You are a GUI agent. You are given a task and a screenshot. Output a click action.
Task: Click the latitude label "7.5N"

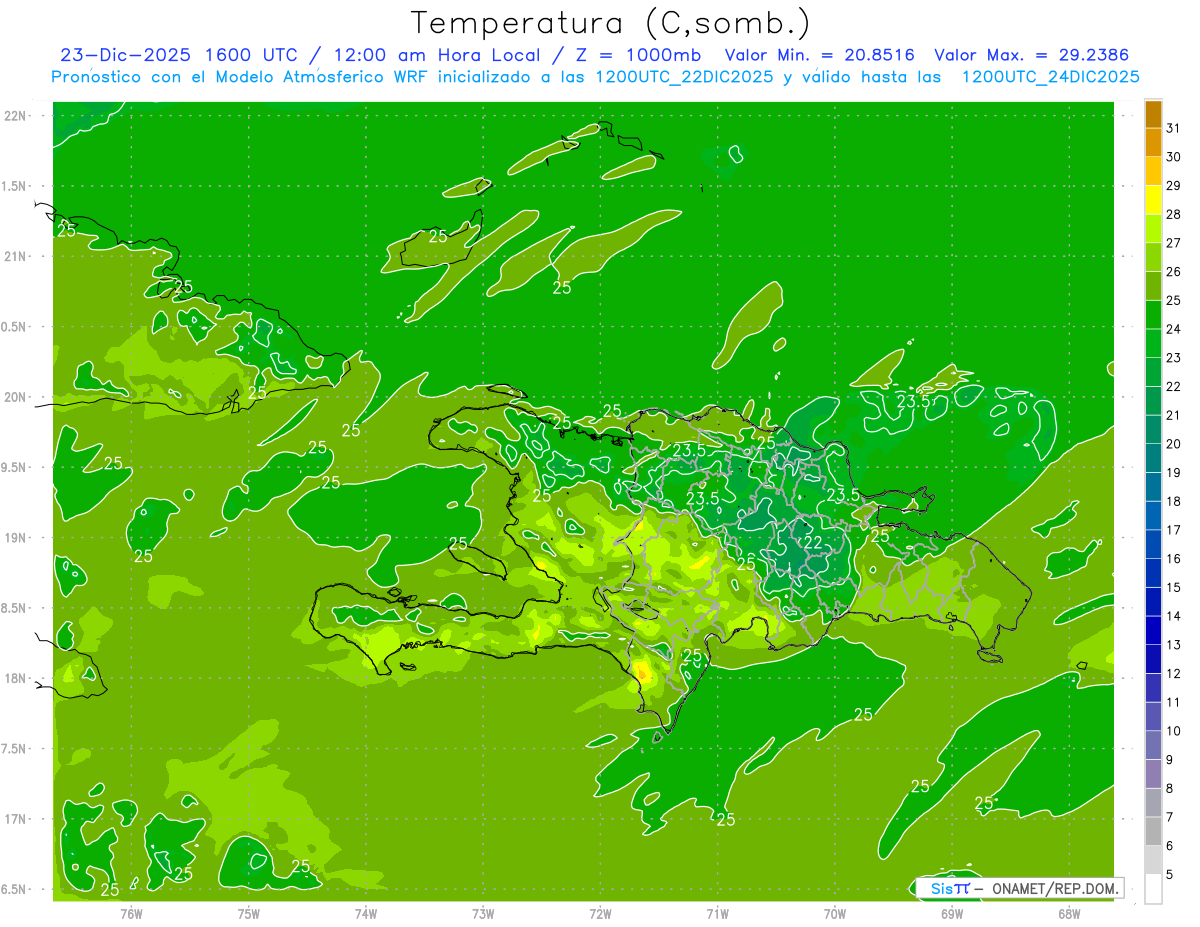pyautogui.click(x=15, y=749)
